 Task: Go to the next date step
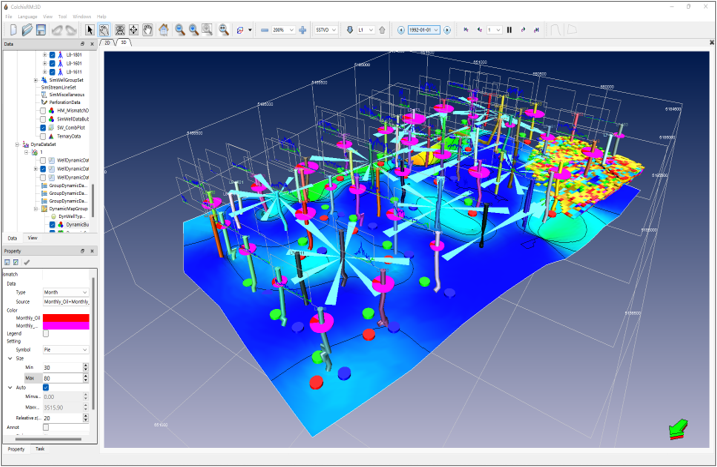pyautogui.click(x=447, y=30)
